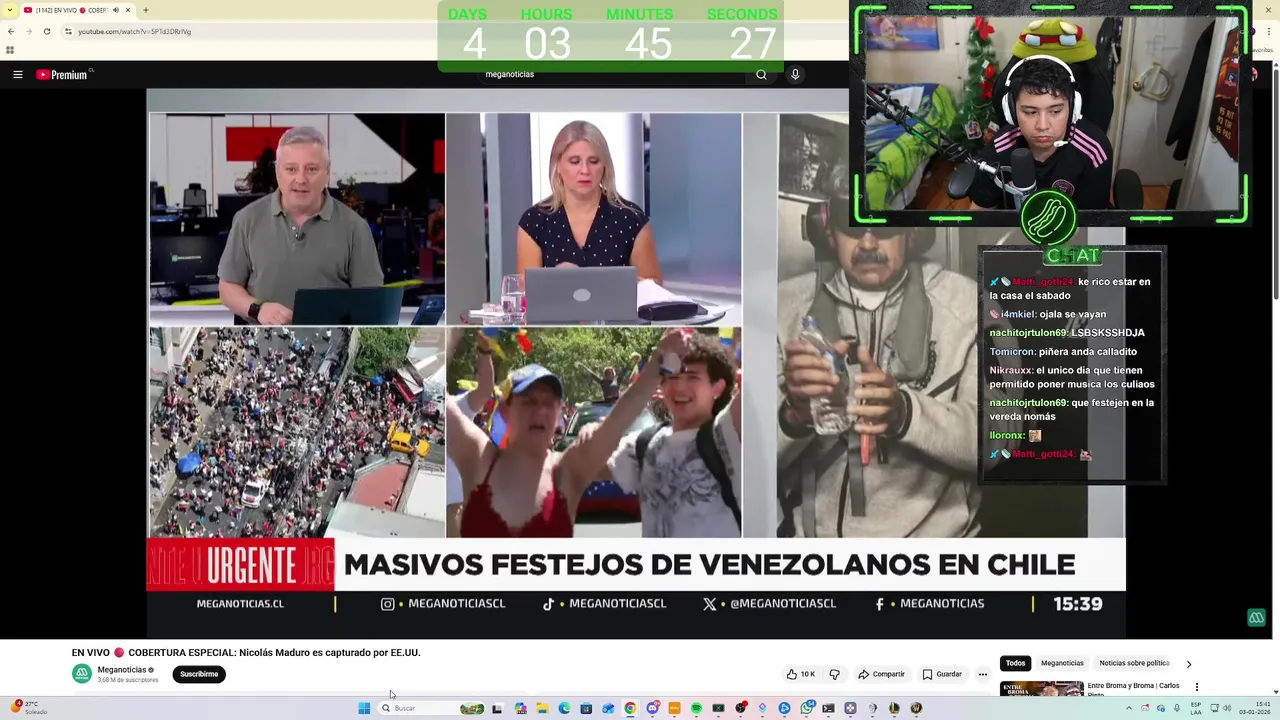Dislike the video with thumbs down
This screenshot has height=720, width=1280.
(x=834, y=674)
